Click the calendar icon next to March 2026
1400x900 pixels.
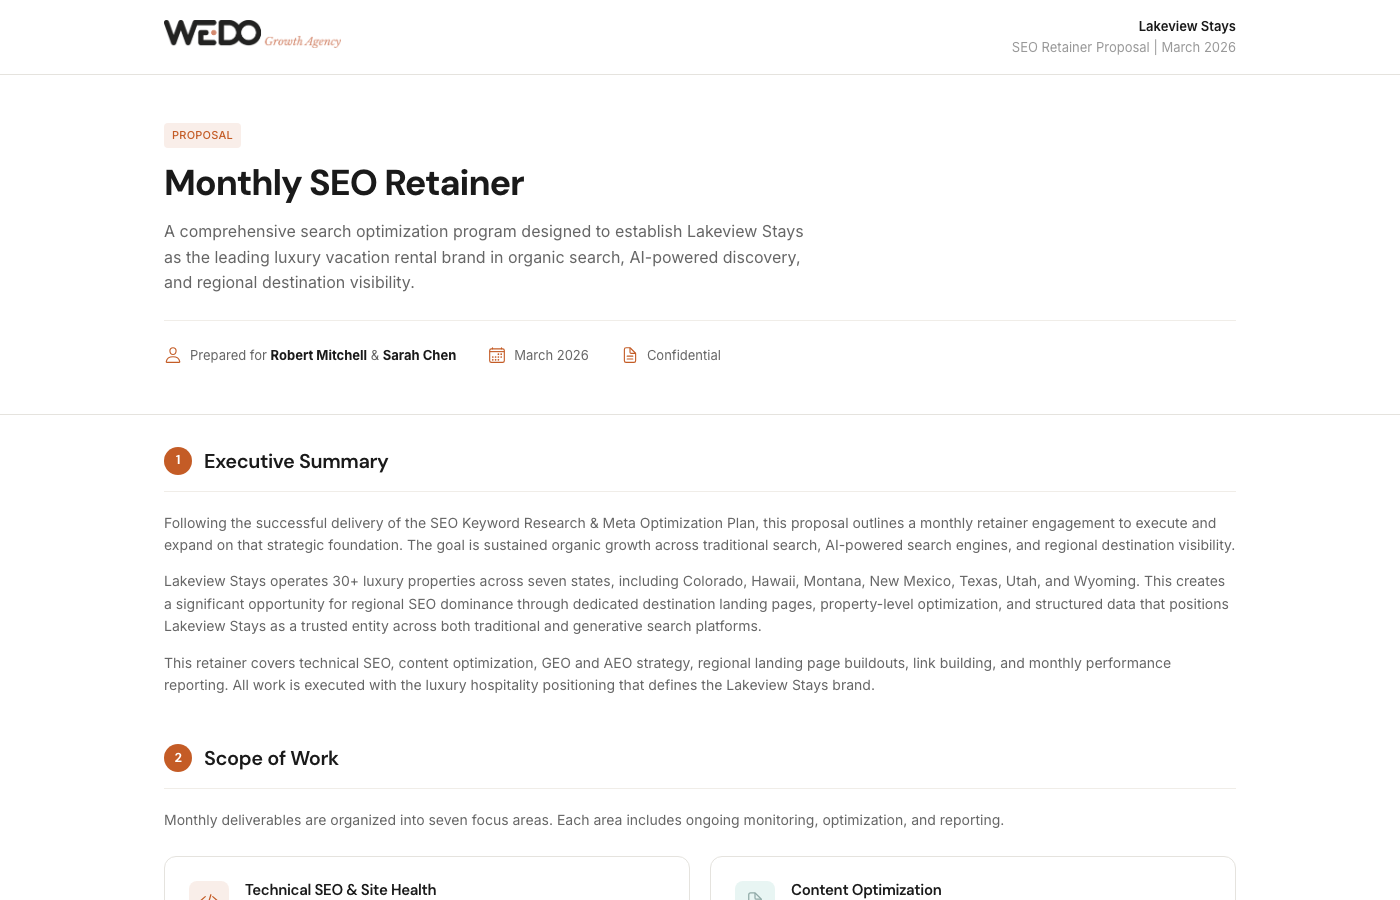[x=497, y=355]
